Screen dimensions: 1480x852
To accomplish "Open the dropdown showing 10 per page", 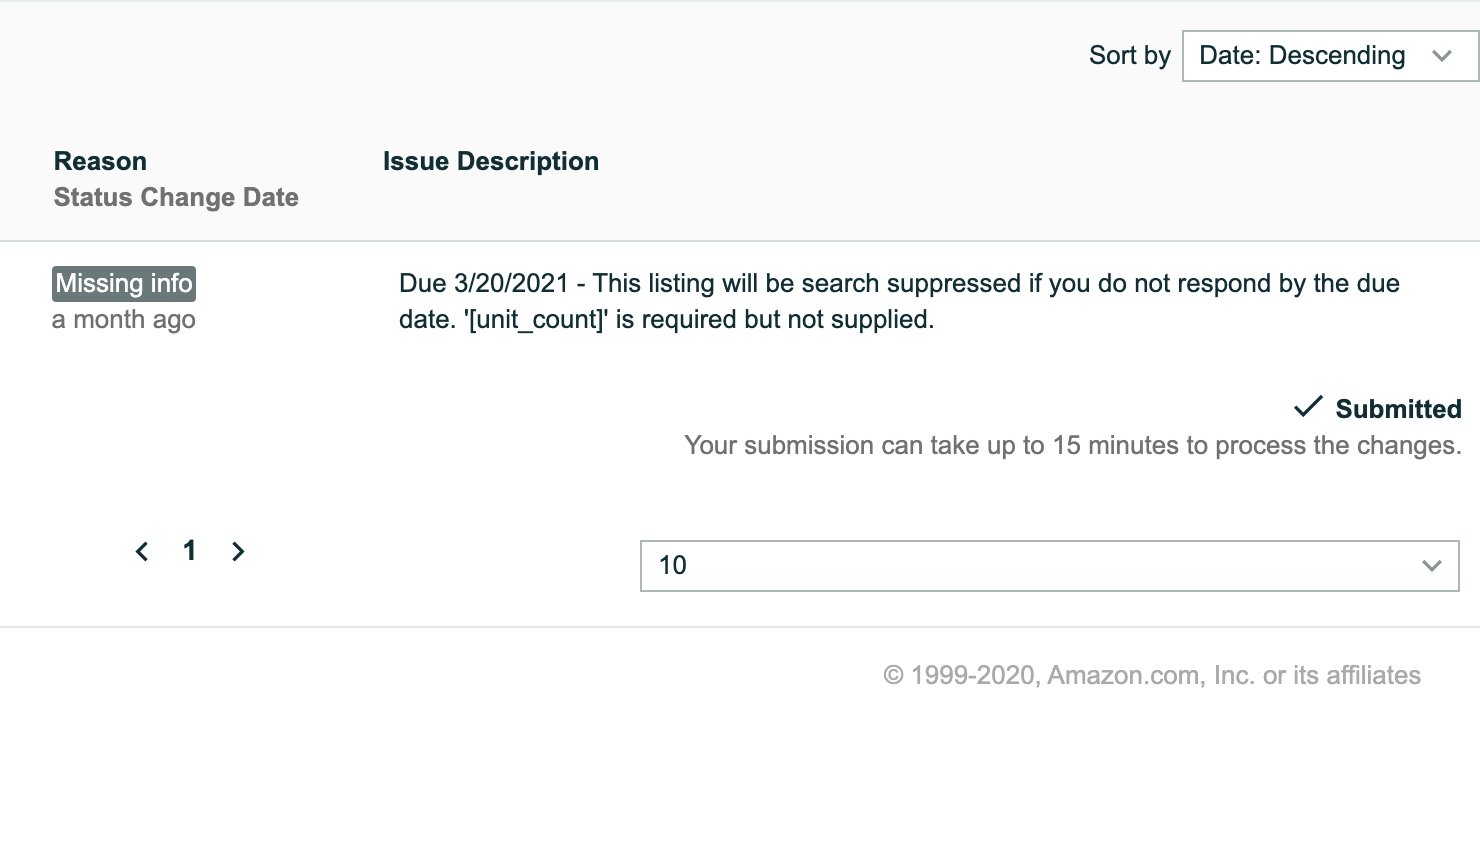I will (1048, 566).
